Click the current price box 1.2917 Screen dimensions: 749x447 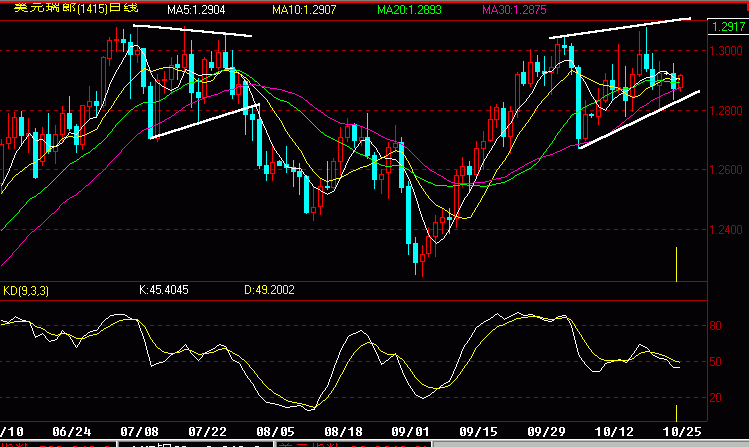click(728, 27)
